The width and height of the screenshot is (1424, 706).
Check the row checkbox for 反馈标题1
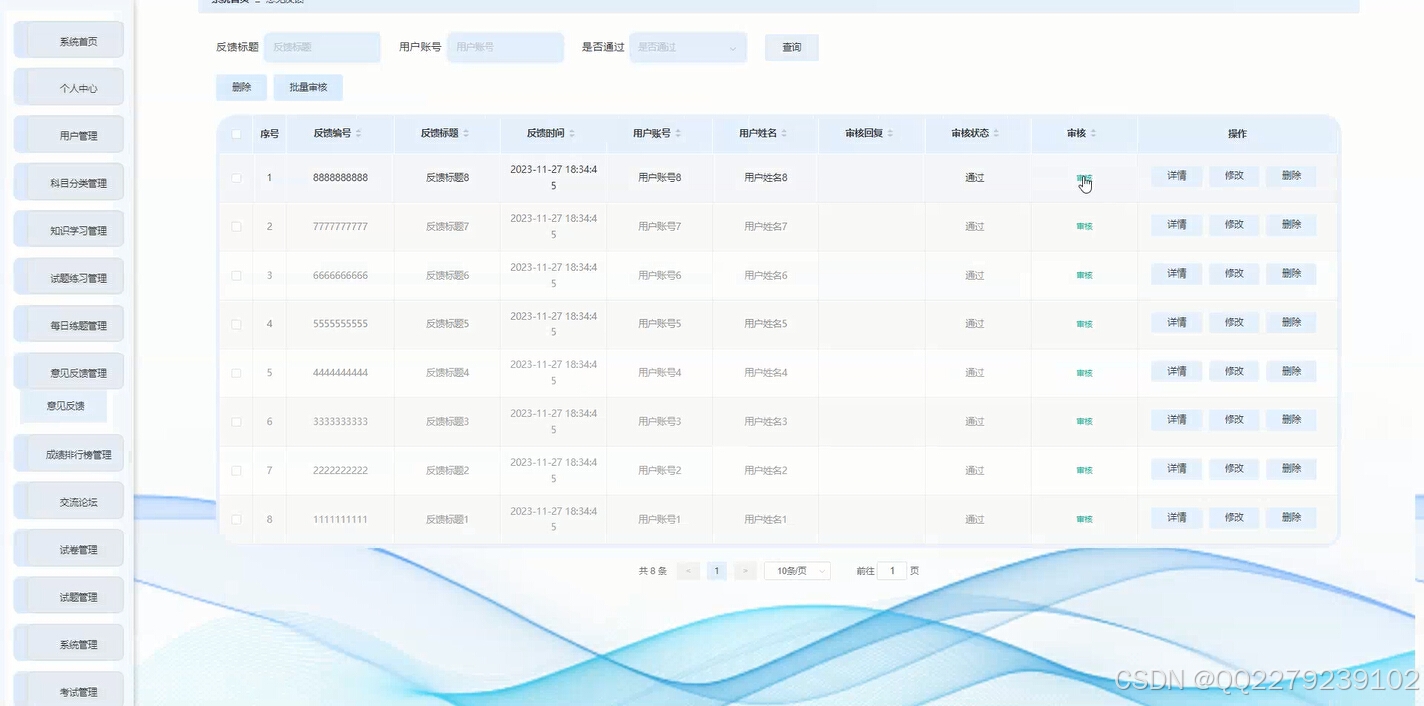coord(236,518)
